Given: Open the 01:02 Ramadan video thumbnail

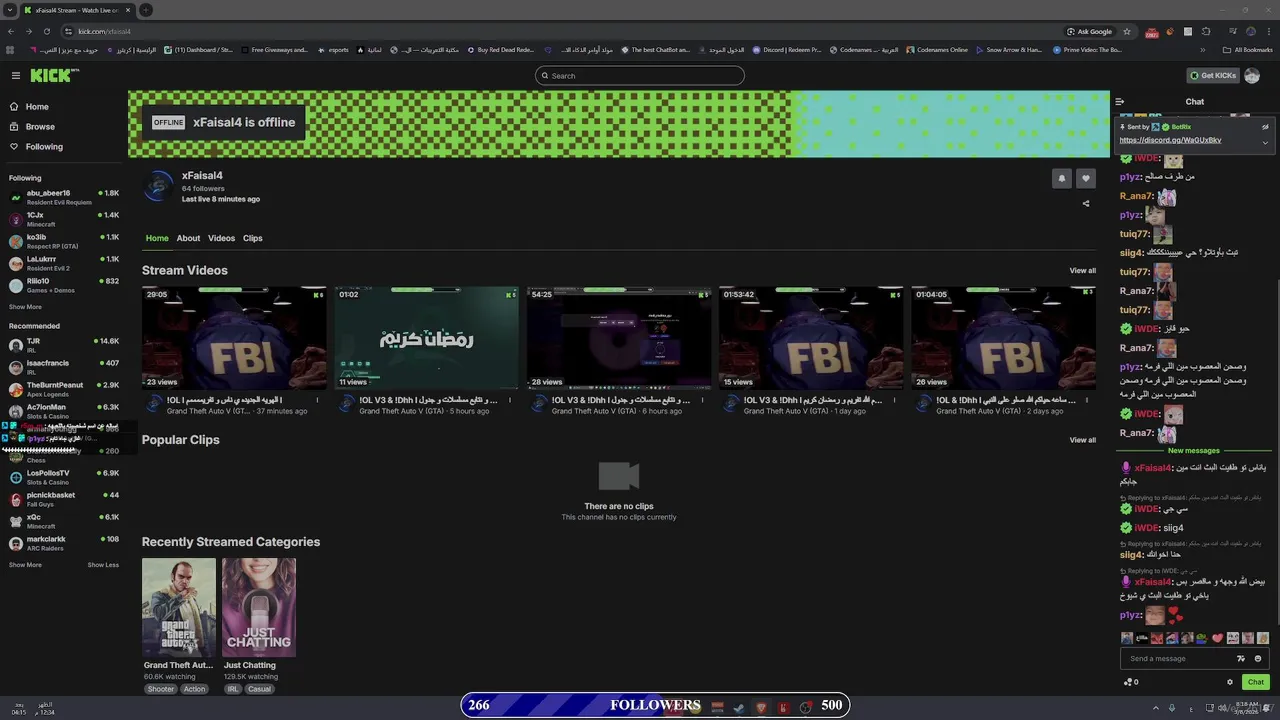Looking at the screenshot, I should tap(427, 338).
